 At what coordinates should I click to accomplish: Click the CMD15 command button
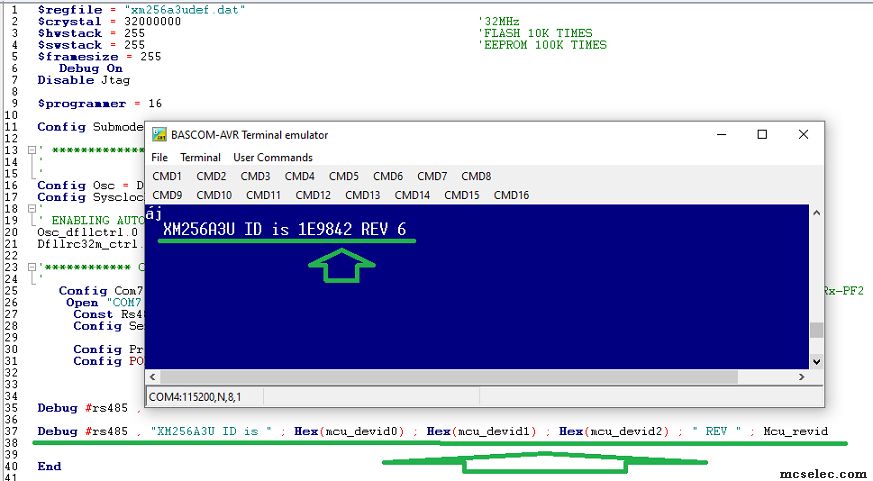[462, 195]
